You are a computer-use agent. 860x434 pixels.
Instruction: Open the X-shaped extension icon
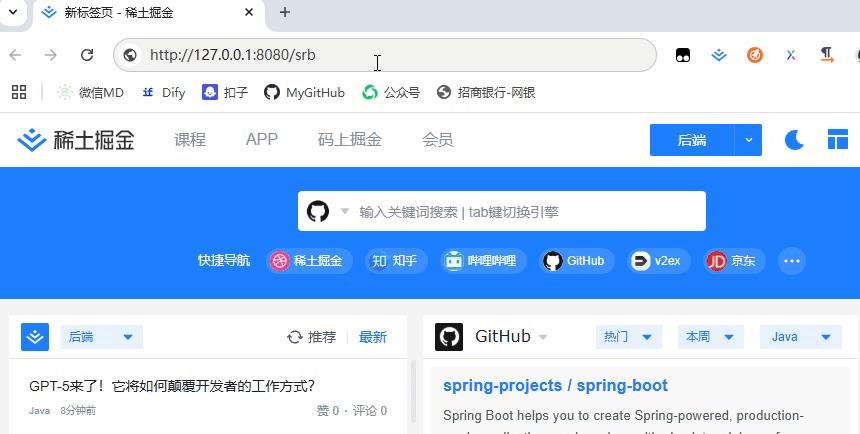tap(791, 55)
